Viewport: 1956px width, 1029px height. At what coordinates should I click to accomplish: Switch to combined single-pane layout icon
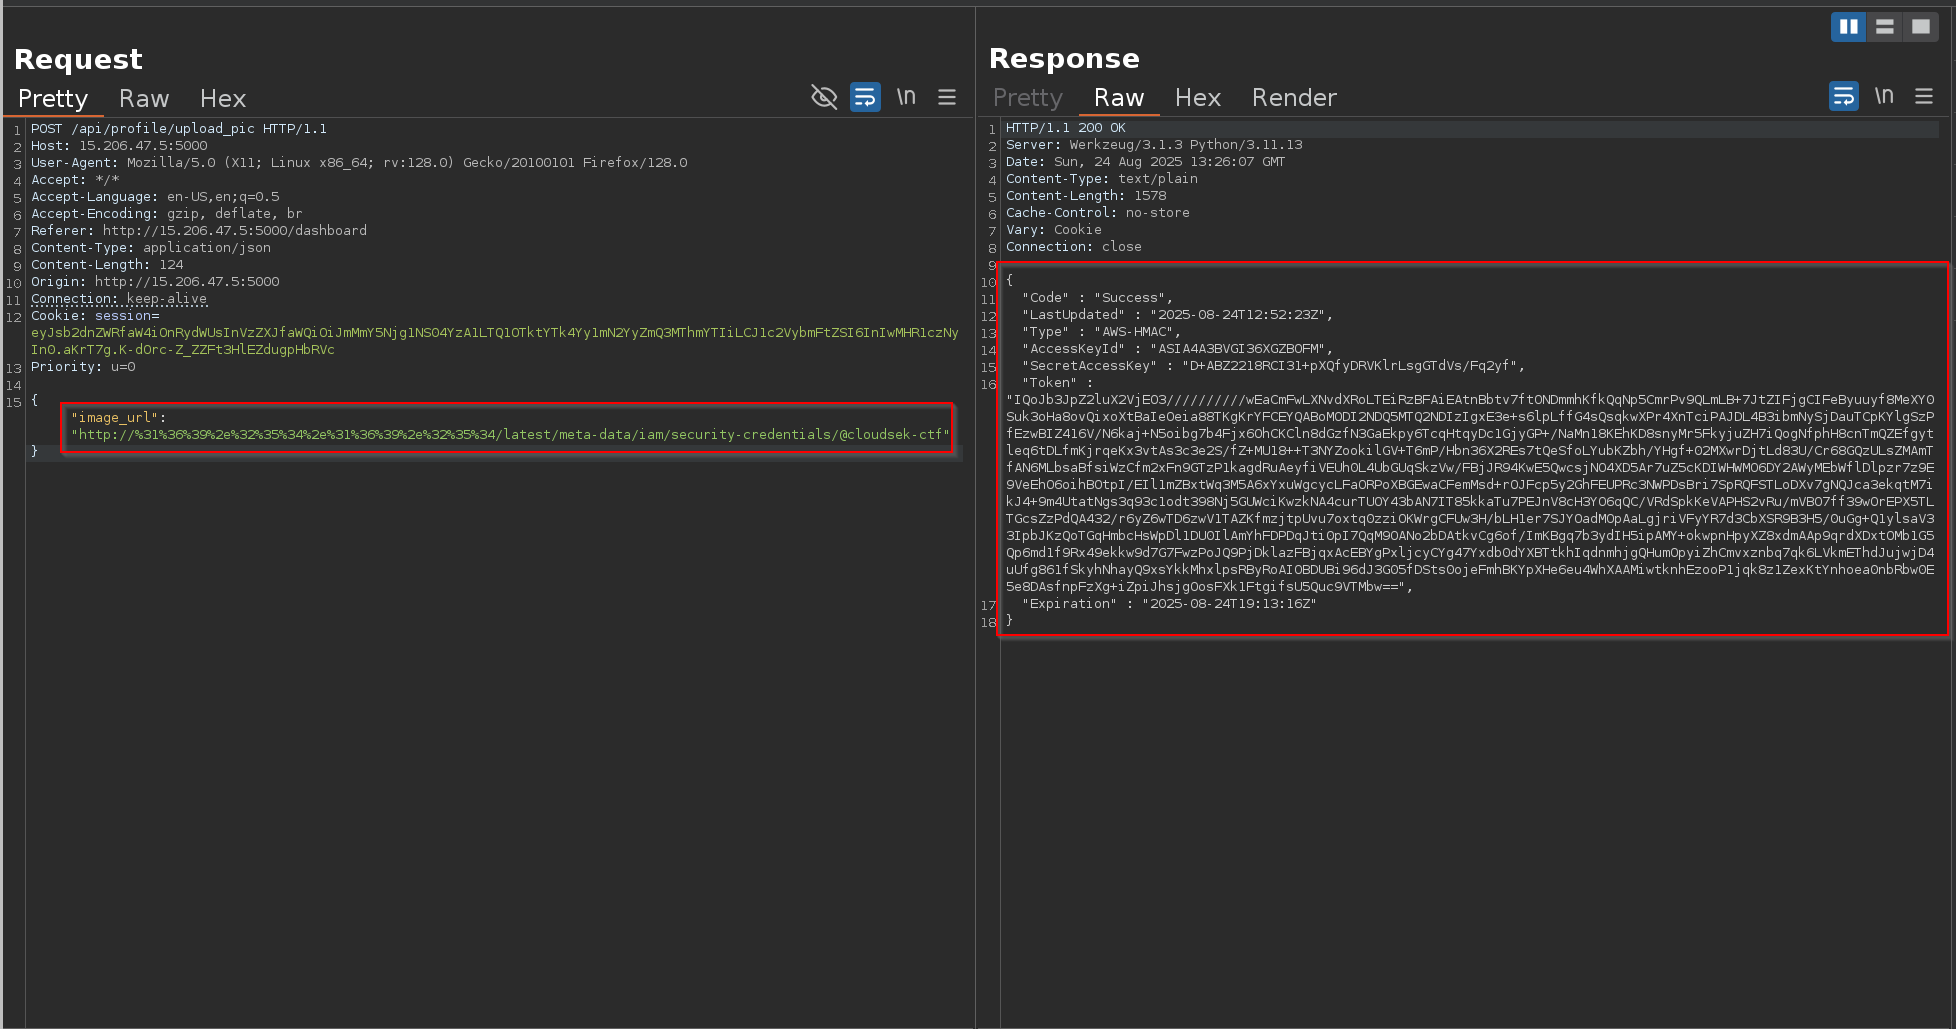pos(1921,27)
